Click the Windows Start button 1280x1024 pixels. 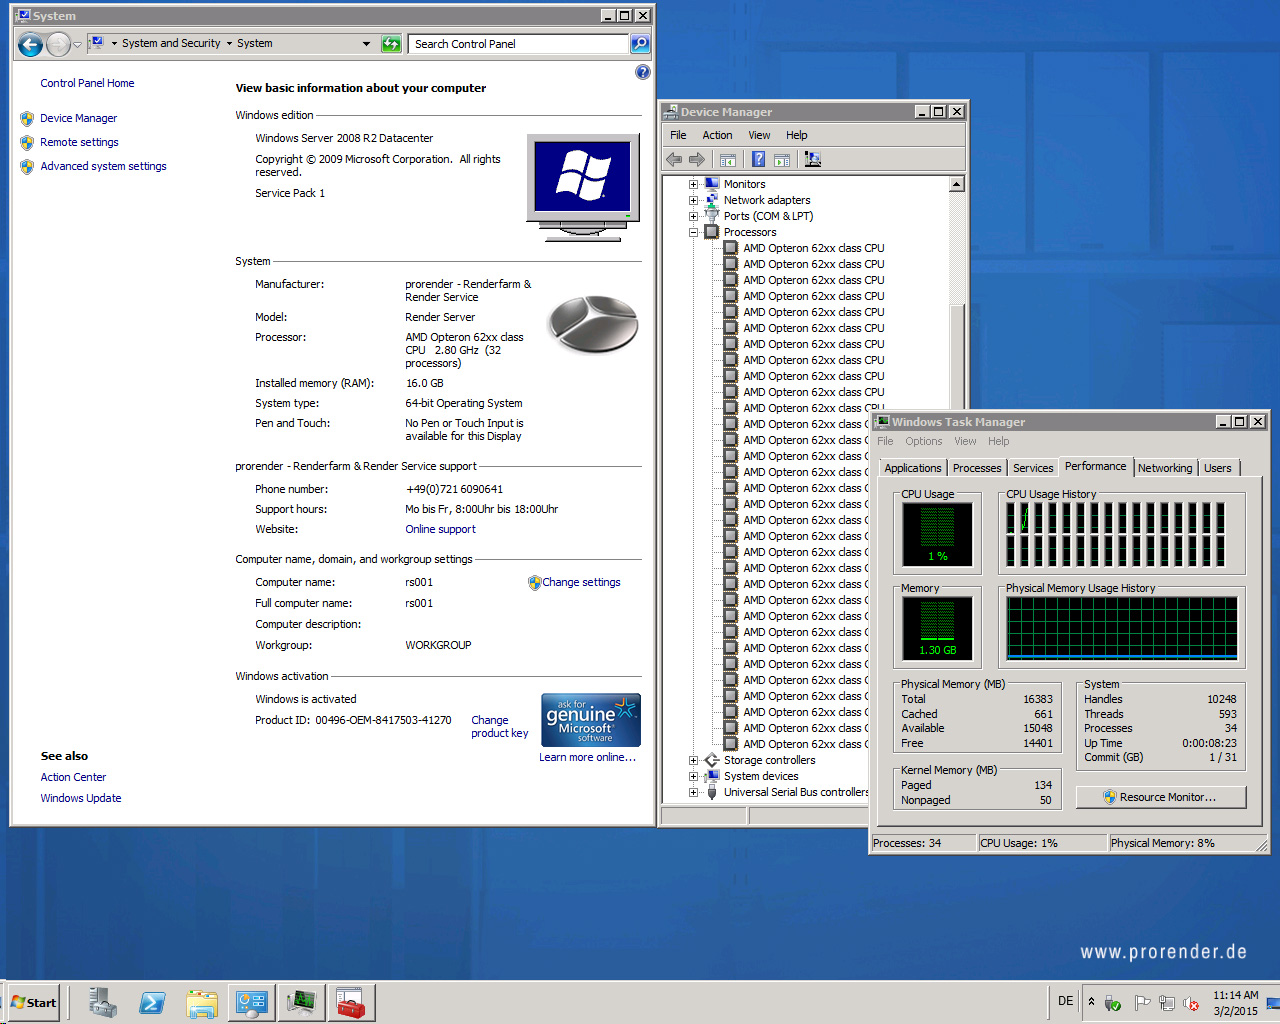pyautogui.click(x=34, y=1003)
